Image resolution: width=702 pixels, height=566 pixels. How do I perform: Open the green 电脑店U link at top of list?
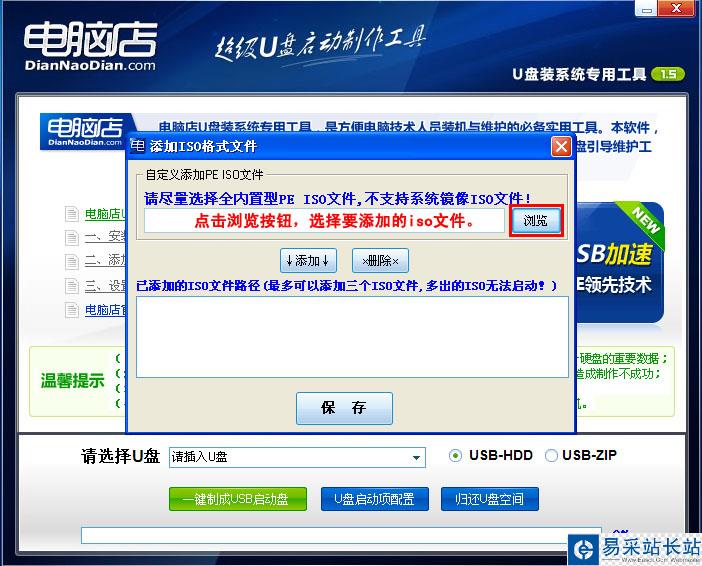(x=106, y=214)
